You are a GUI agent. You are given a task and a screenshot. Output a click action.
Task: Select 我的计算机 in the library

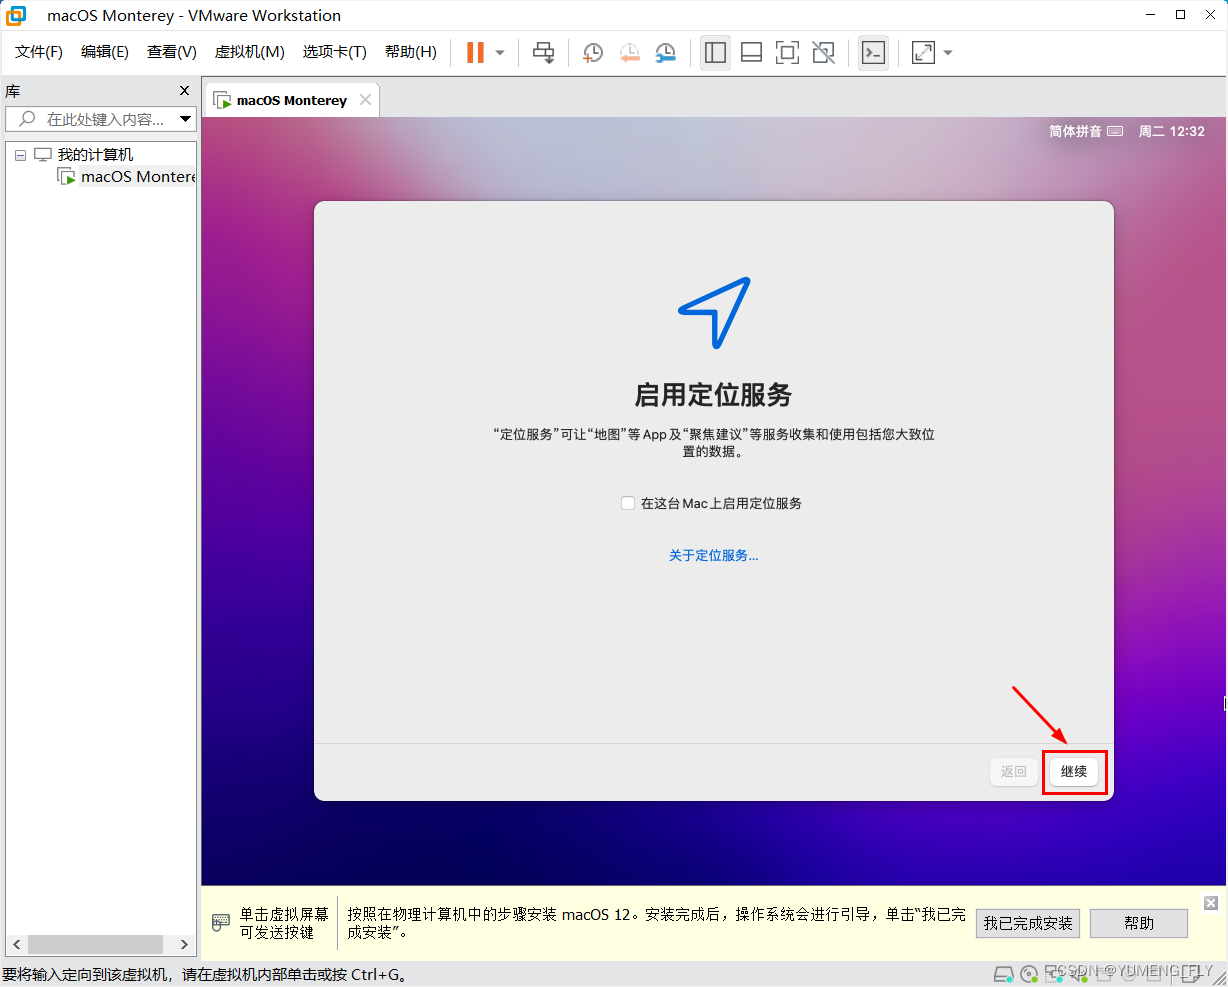[x=95, y=155]
